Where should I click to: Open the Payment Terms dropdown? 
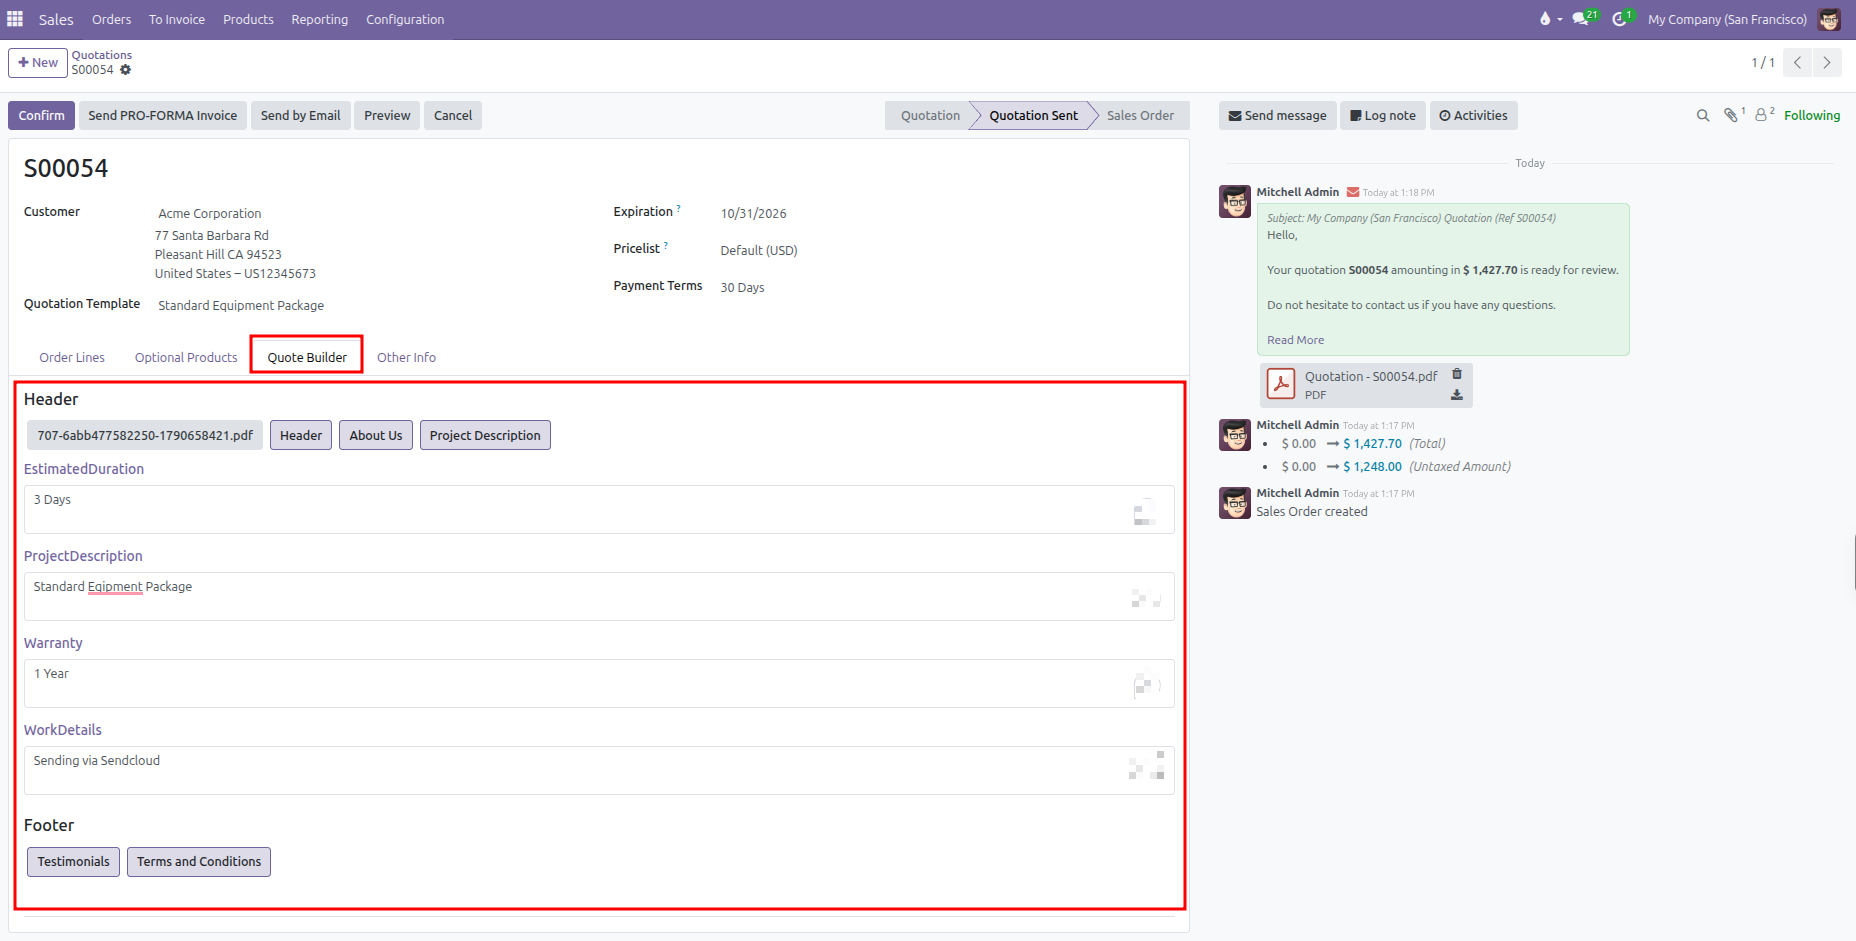[743, 288]
